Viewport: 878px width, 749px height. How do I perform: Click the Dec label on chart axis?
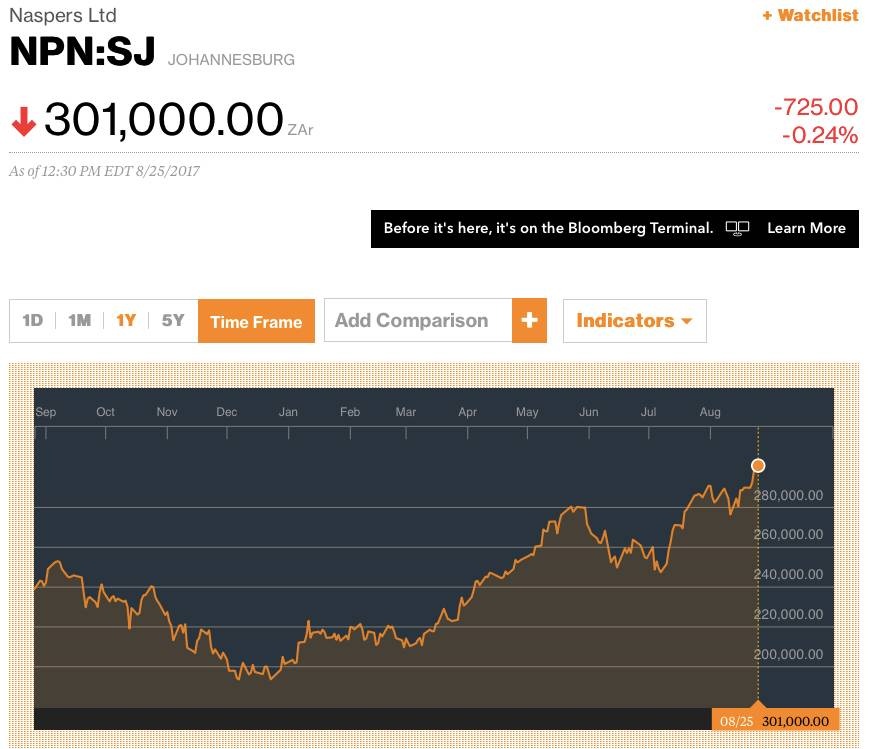pos(227,412)
